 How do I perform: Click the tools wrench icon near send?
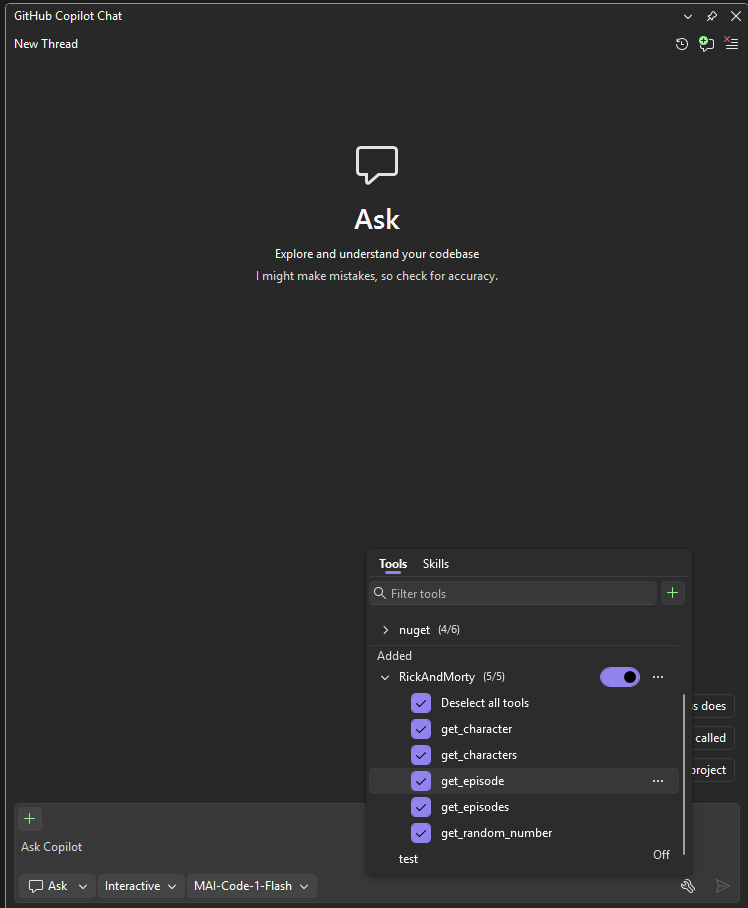pos(688,886)
